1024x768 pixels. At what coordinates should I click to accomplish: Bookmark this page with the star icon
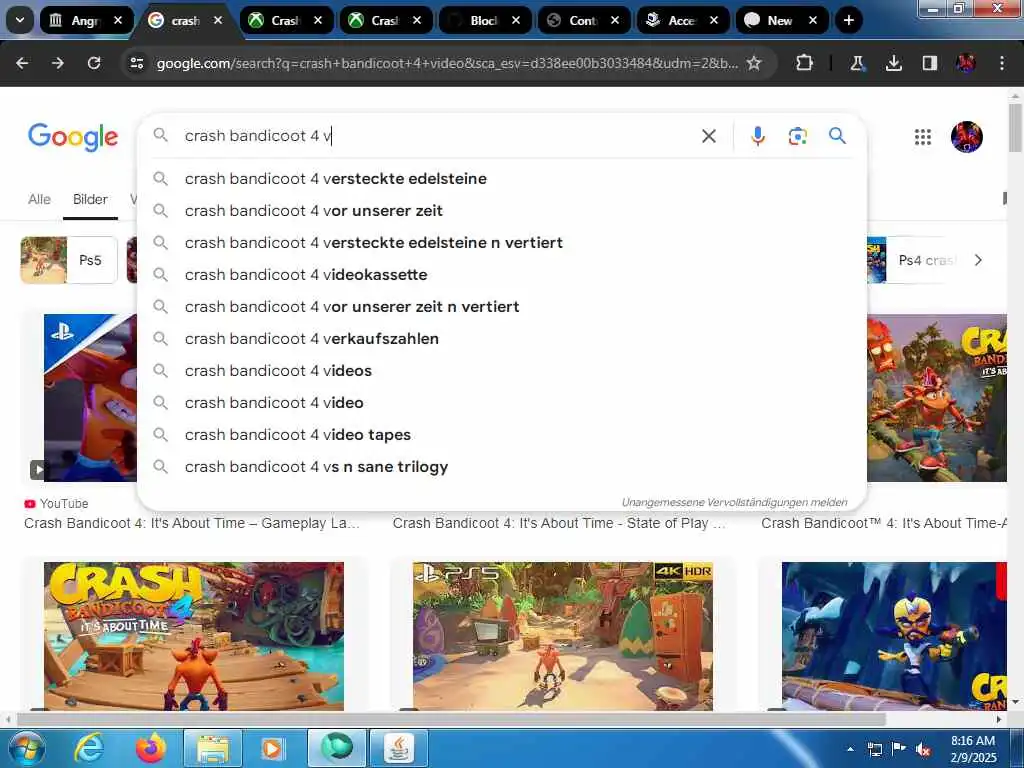click(x=754, y=63)
